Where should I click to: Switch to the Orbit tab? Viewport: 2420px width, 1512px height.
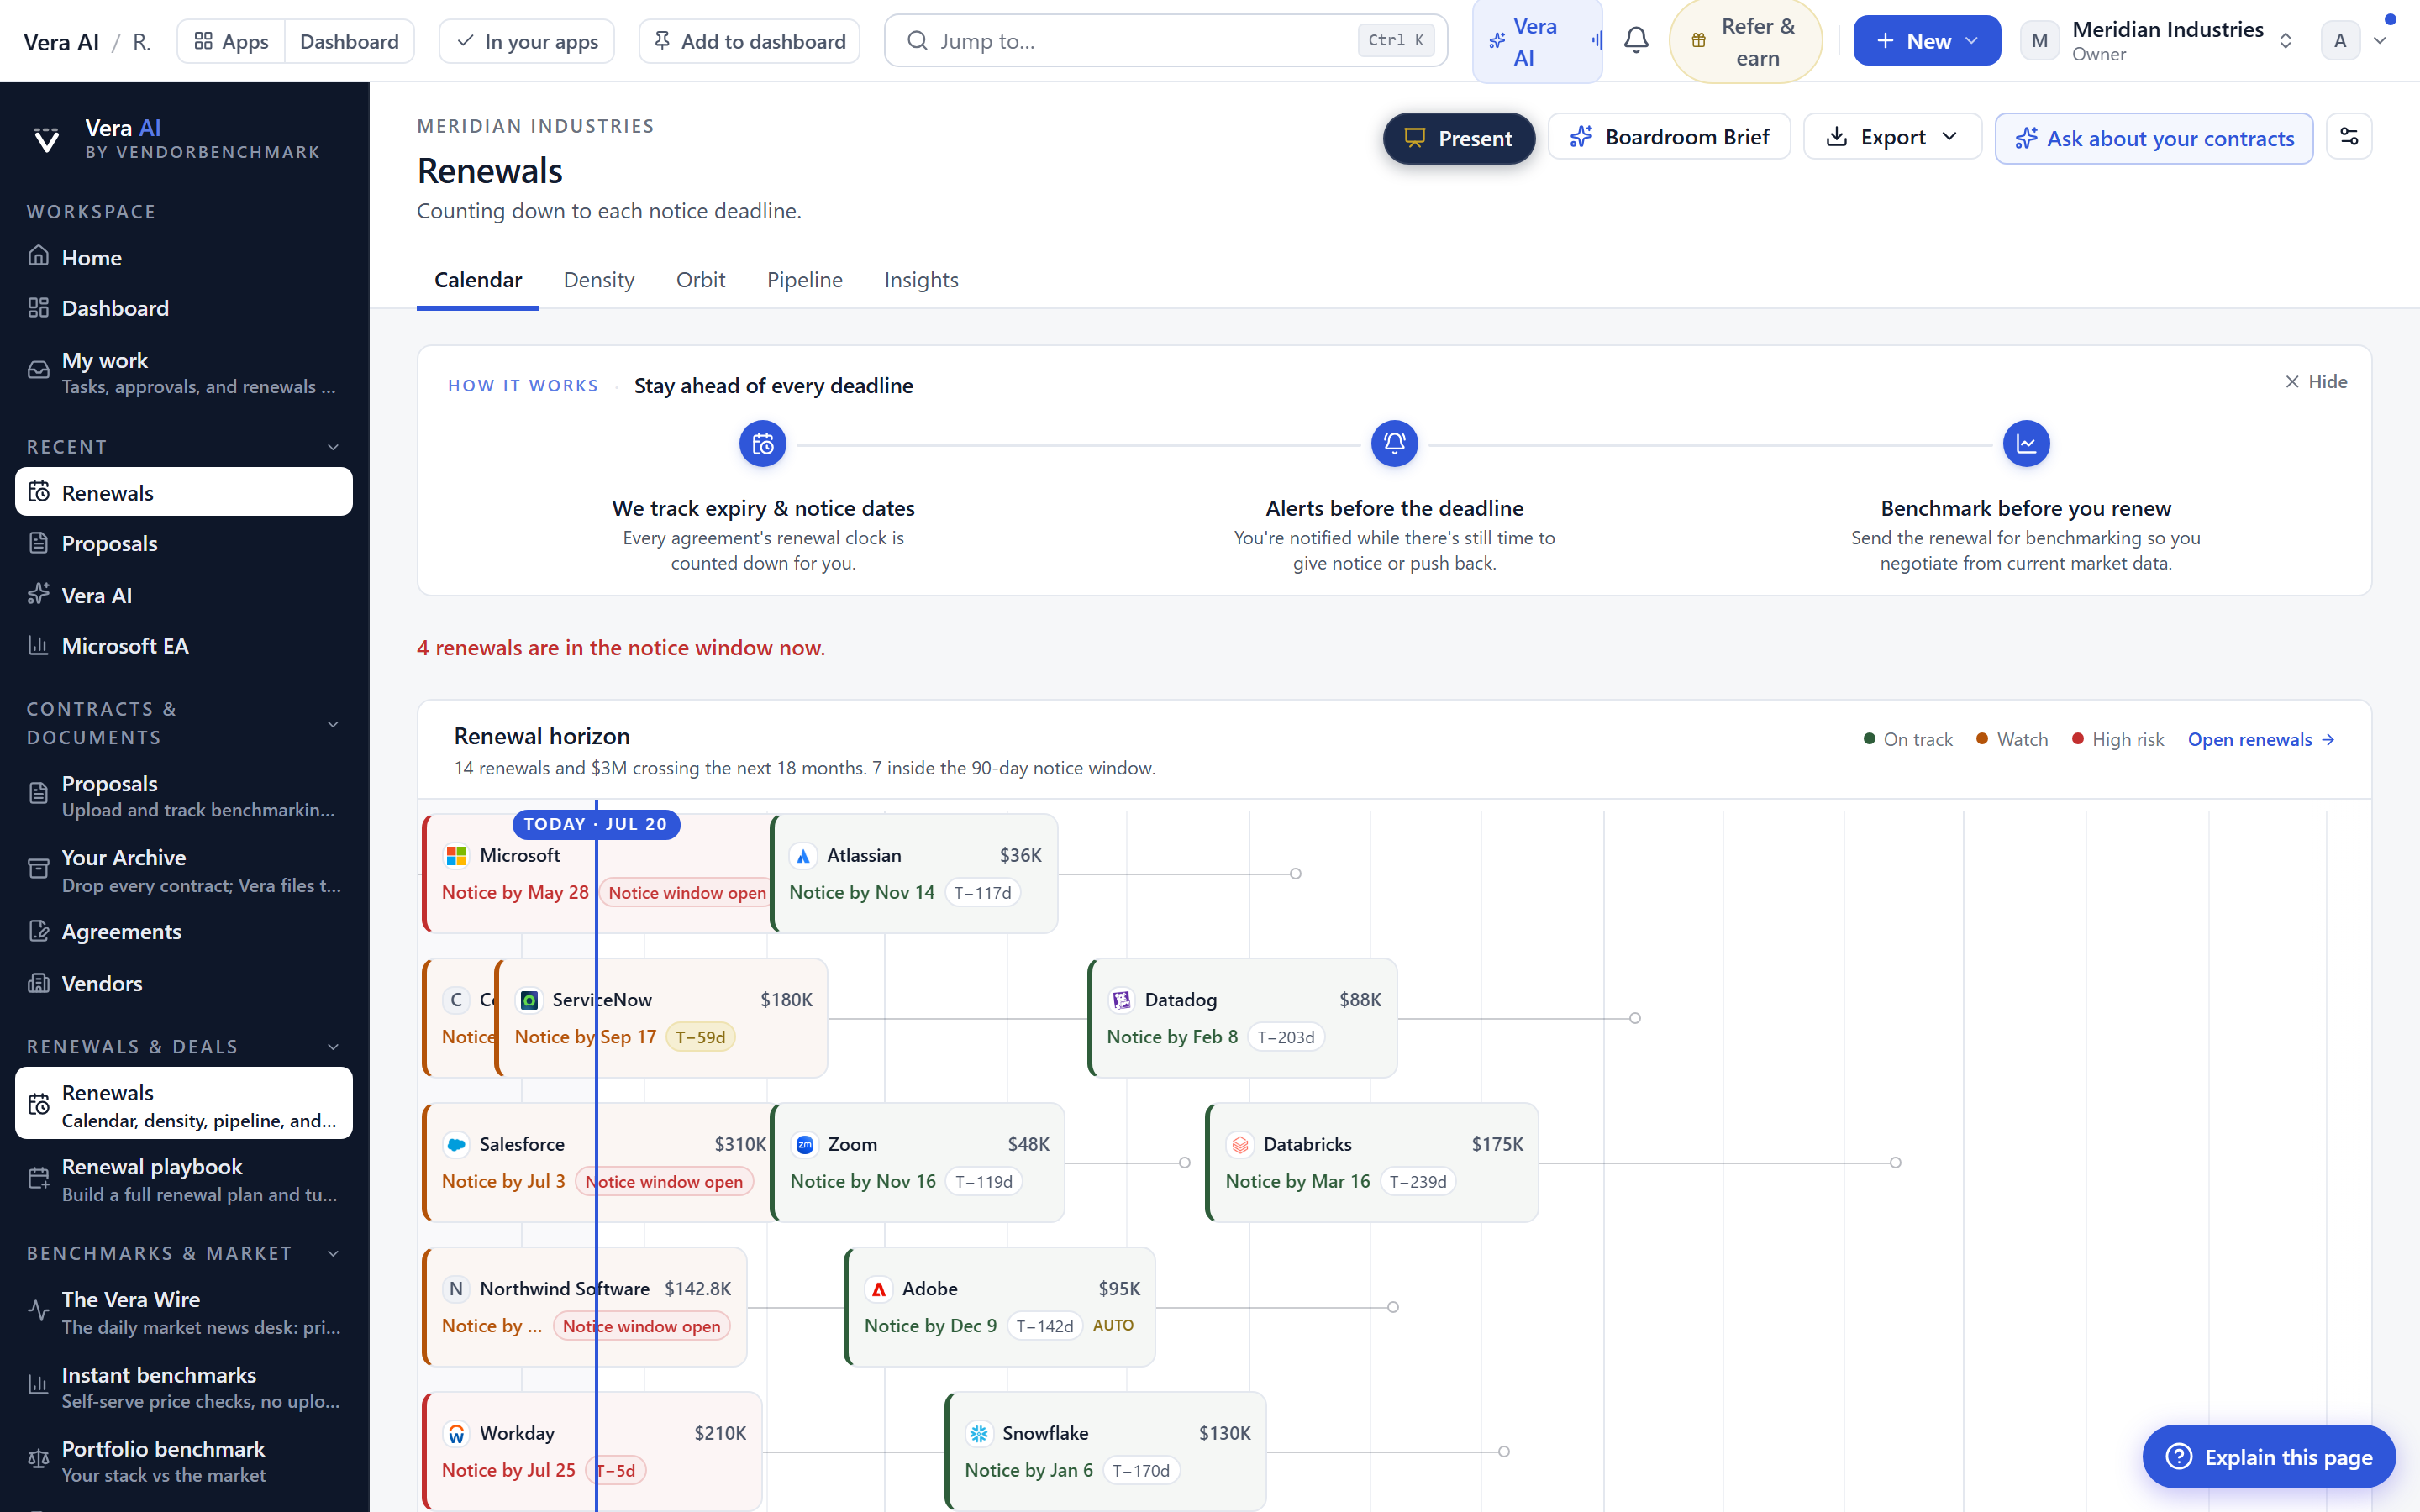(x=700, y=280)
